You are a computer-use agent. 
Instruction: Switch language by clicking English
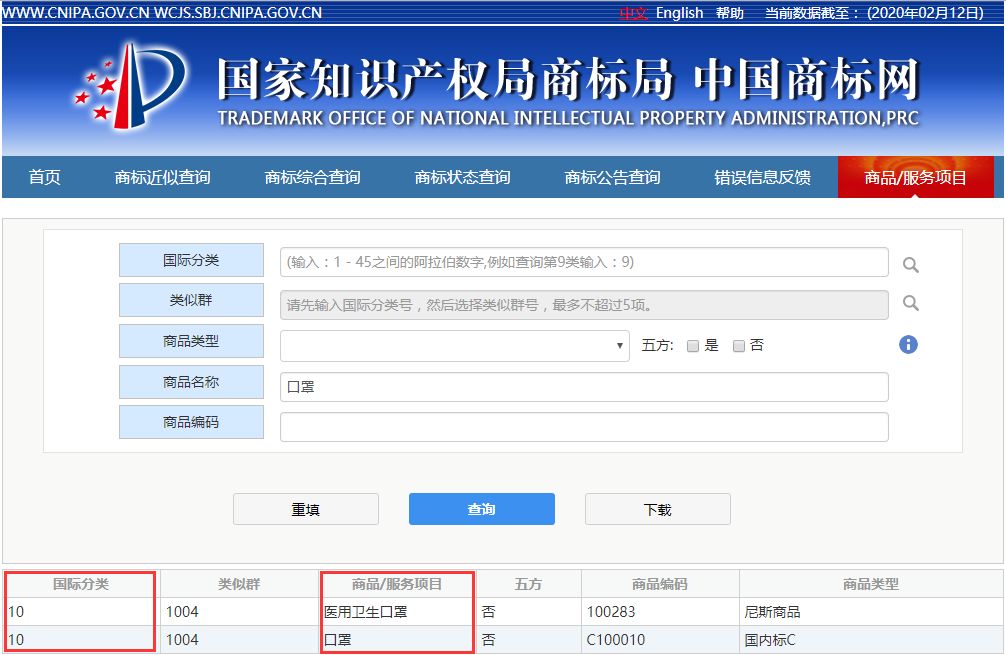(x=680, y=13)
